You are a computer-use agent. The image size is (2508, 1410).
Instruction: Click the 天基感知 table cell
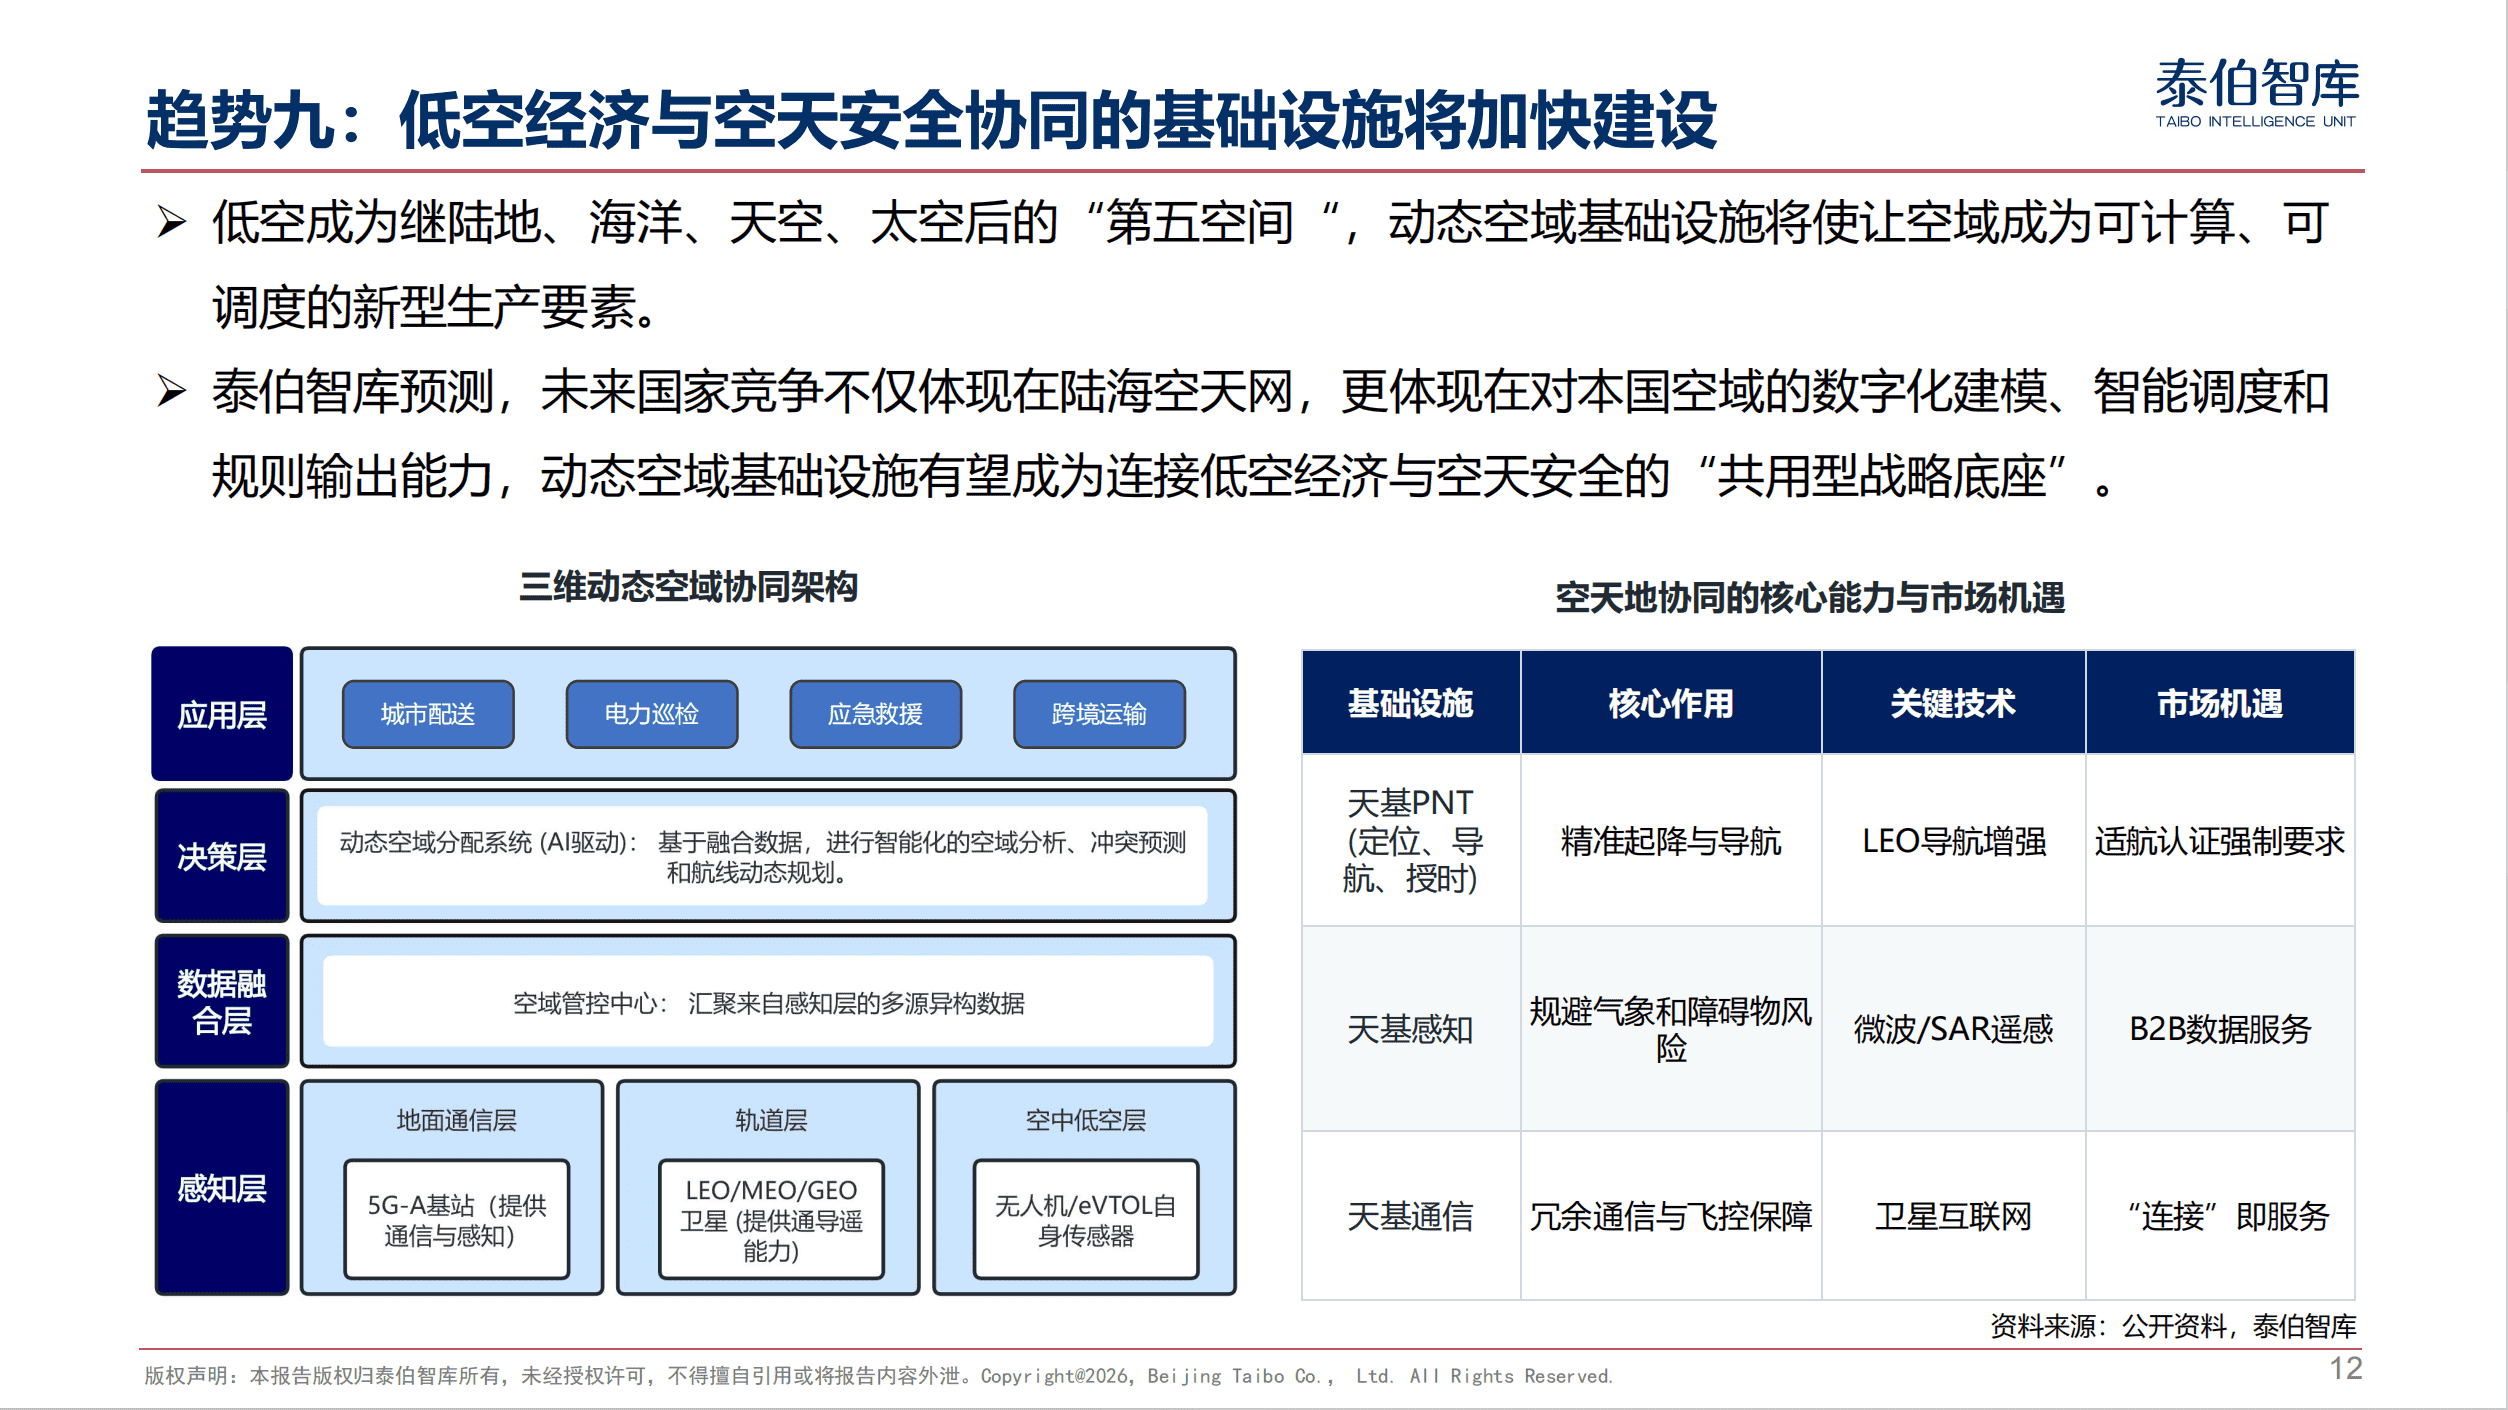(x=1410, y=1029)
